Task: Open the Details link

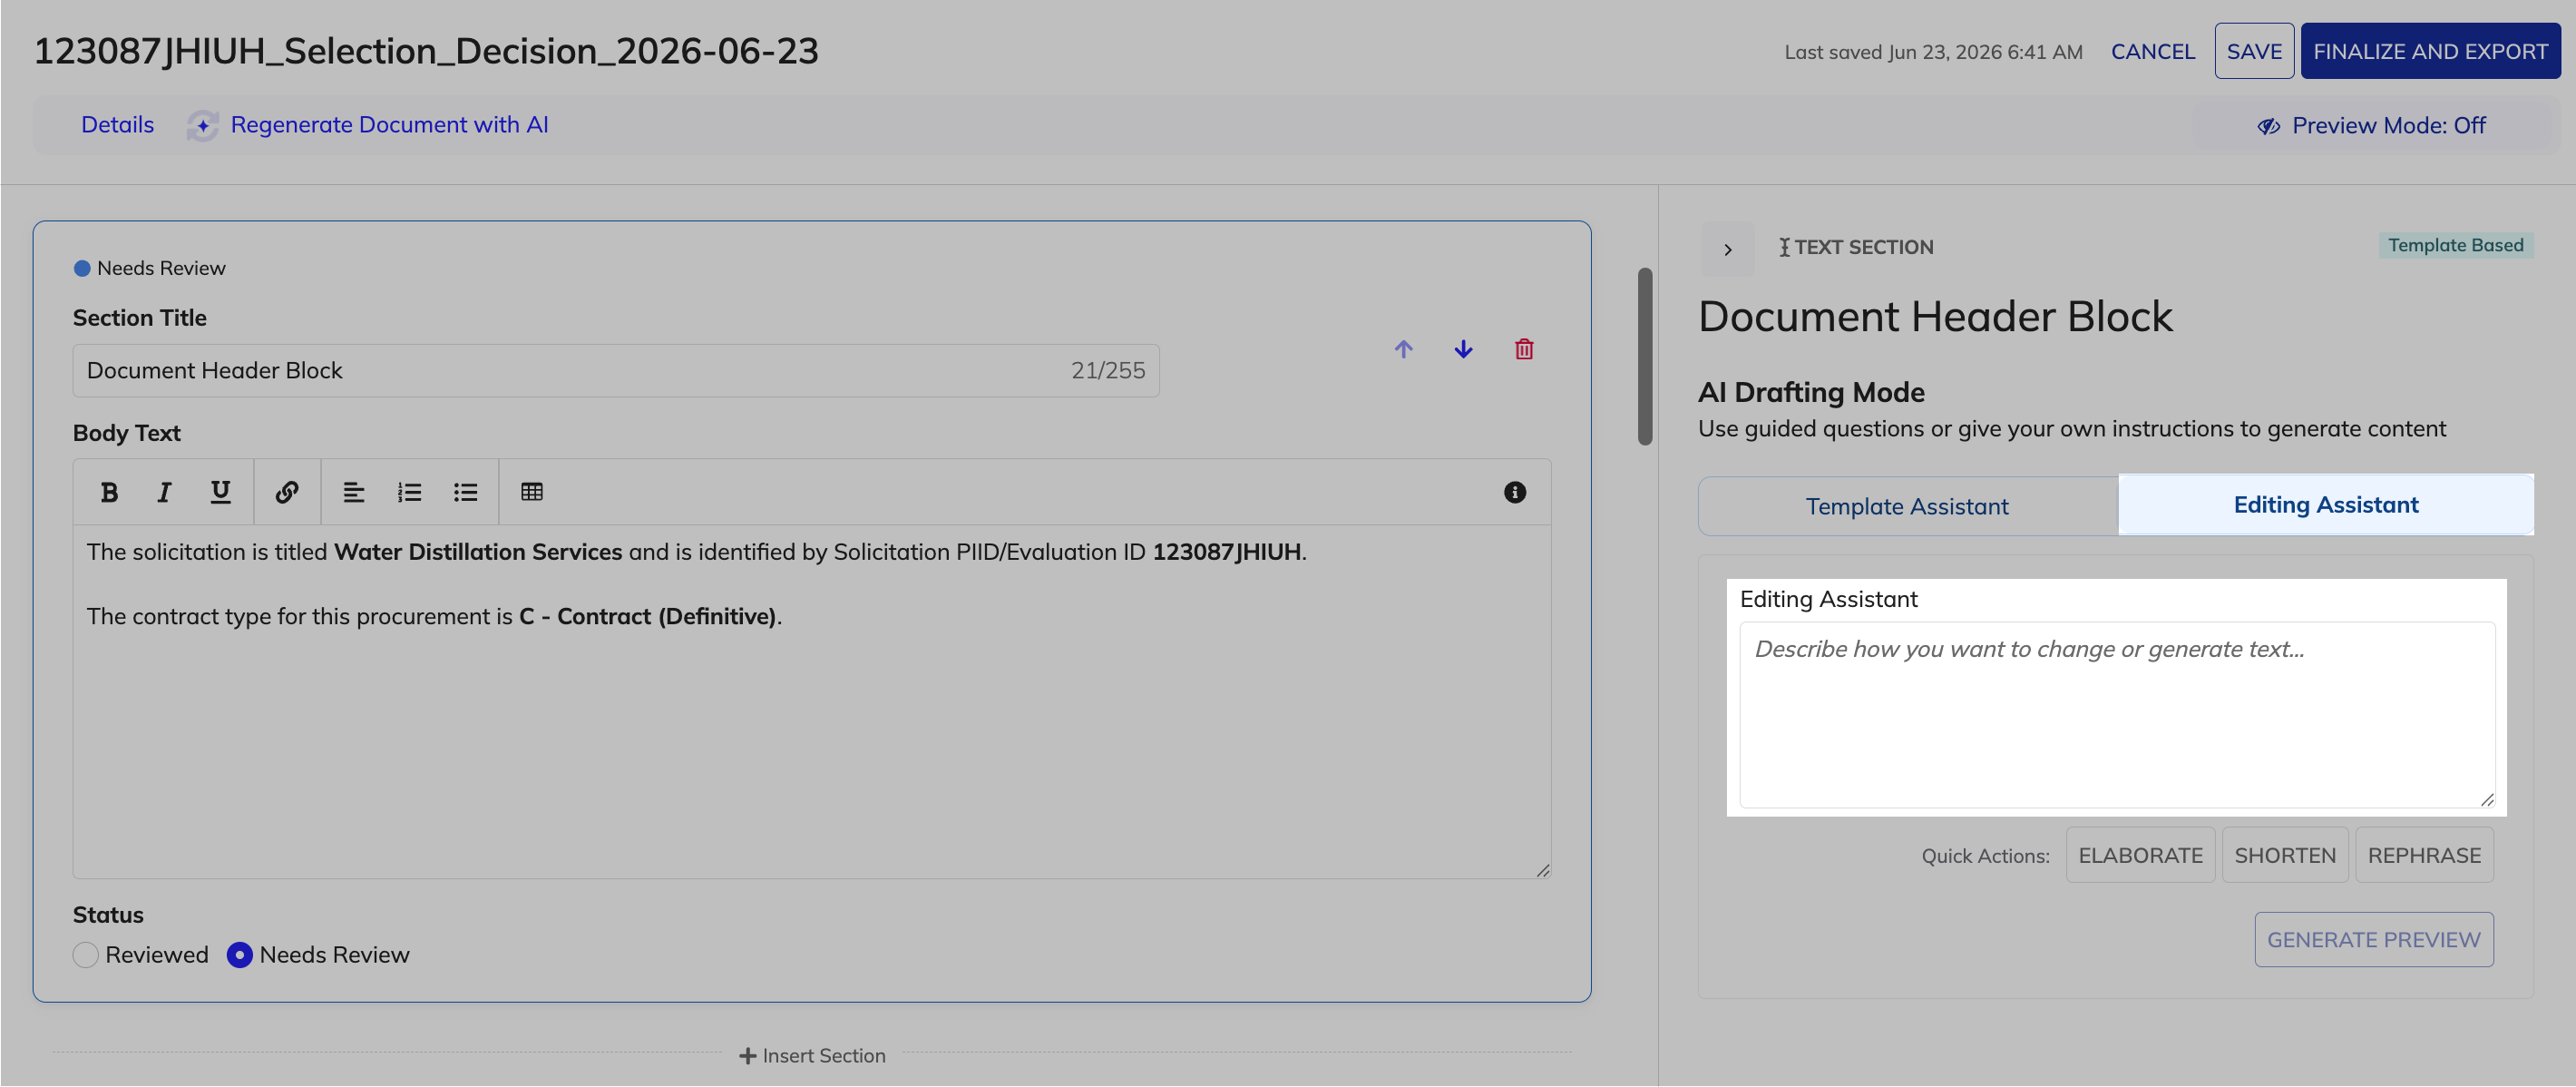Action: pos(118,125)
